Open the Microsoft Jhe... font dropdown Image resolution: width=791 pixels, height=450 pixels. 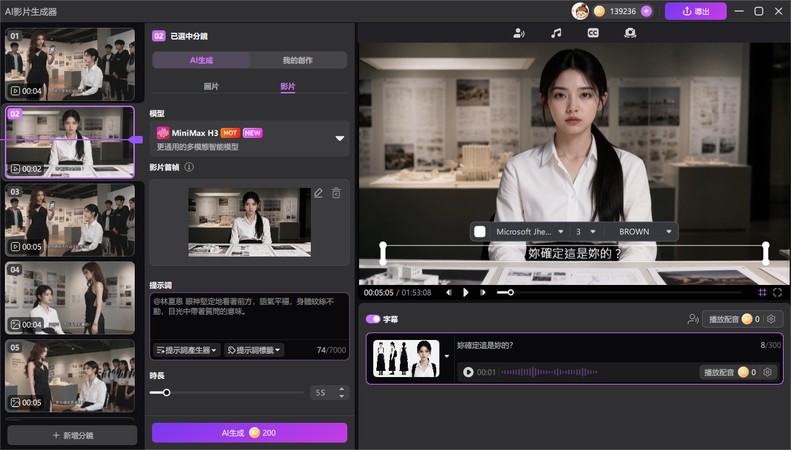coord(530,232)
